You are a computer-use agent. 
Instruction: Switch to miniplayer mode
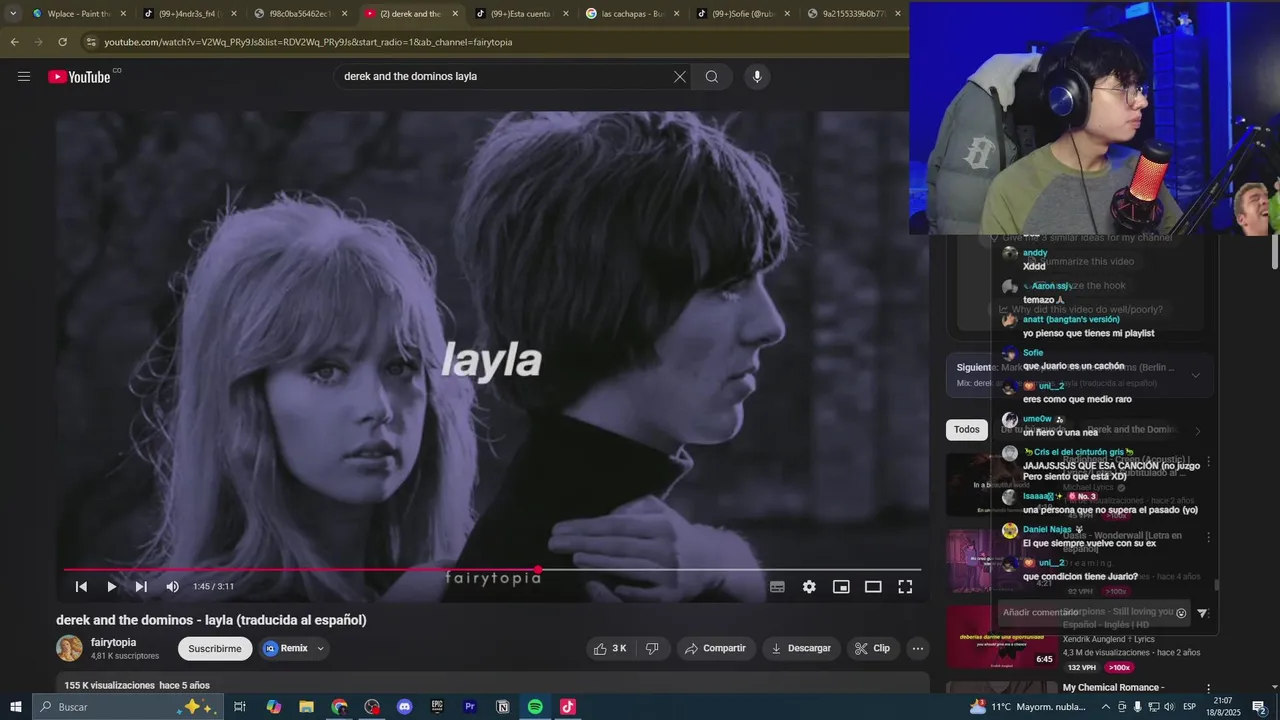click(841, 587)
